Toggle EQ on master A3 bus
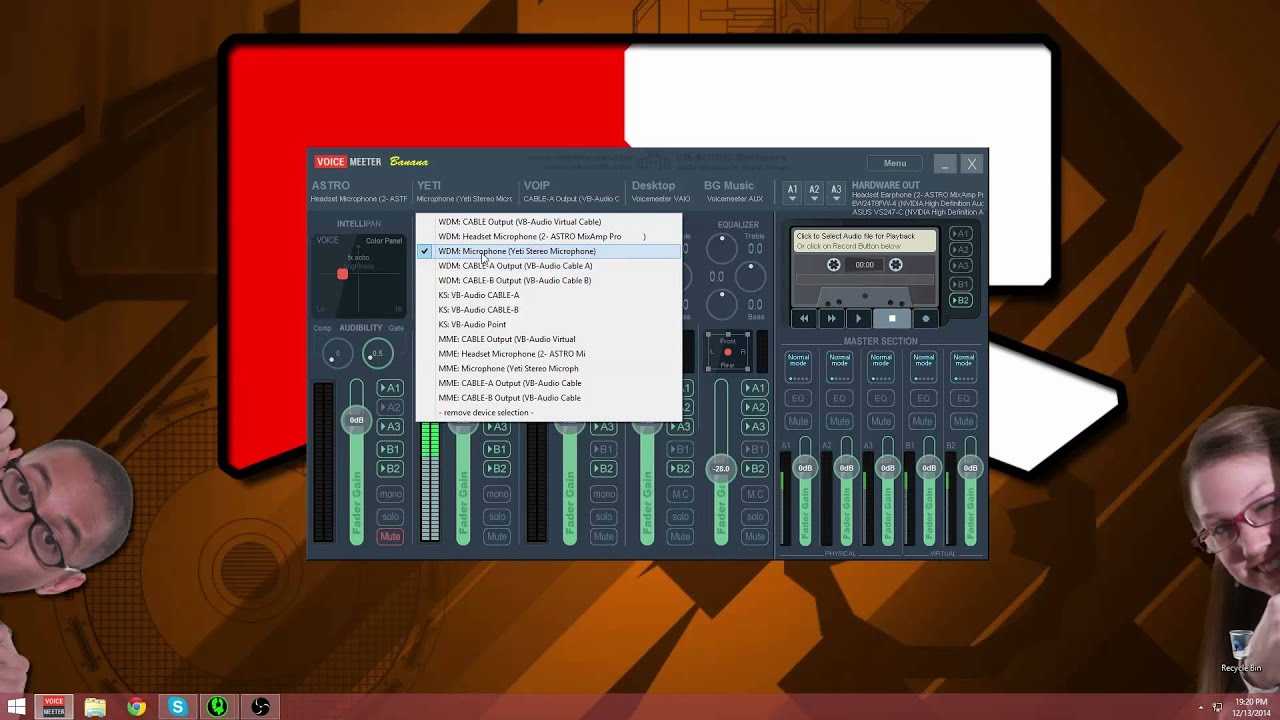 [x=881, y=398]
